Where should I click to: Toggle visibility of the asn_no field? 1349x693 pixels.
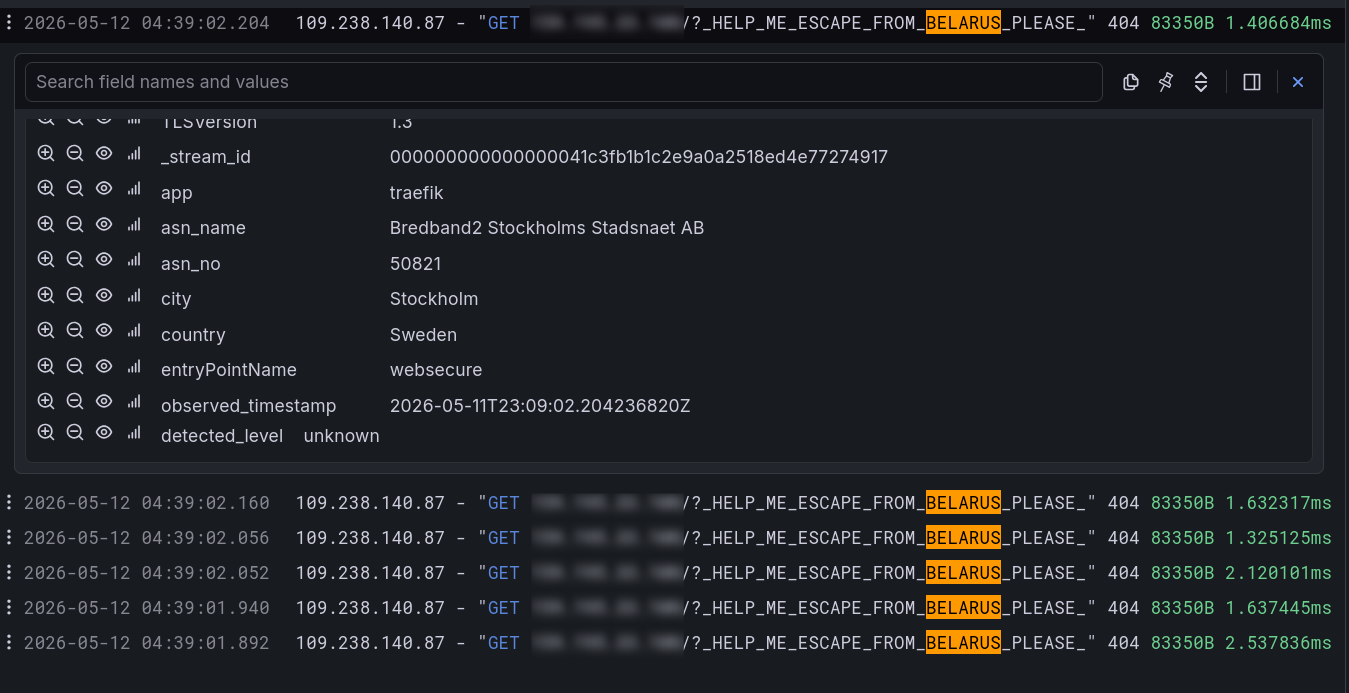pos(103,259)
